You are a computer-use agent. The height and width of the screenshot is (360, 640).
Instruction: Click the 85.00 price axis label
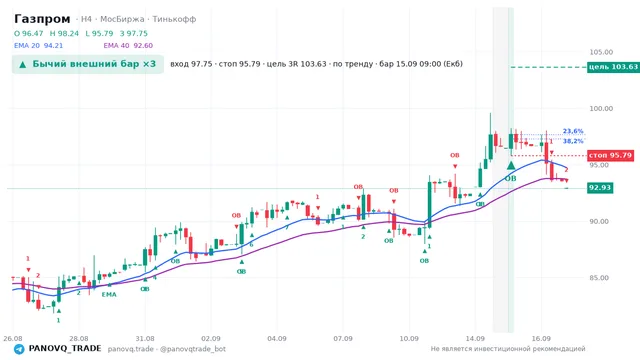[x=599, y=278]
